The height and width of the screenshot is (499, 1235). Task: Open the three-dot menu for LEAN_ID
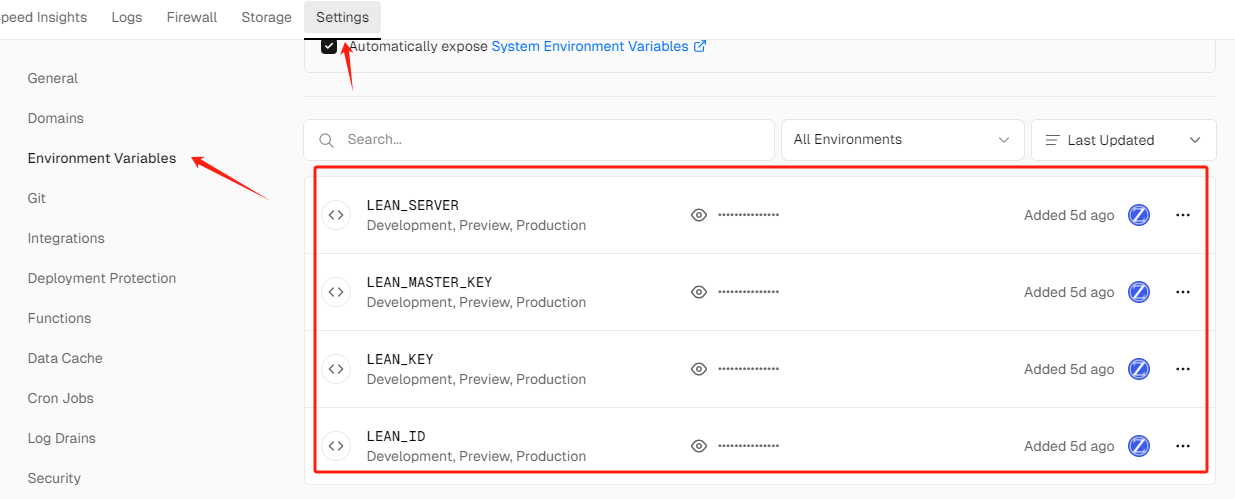click(1182, 446)
